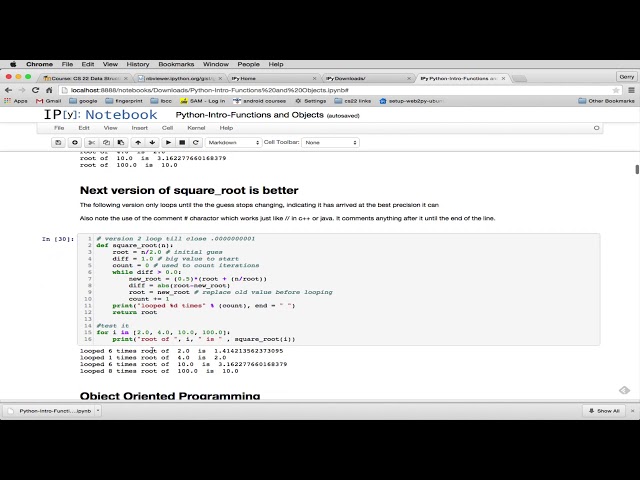Open the fingerprint bookmarks folder

pyautogui.click(x=124, y=101)
